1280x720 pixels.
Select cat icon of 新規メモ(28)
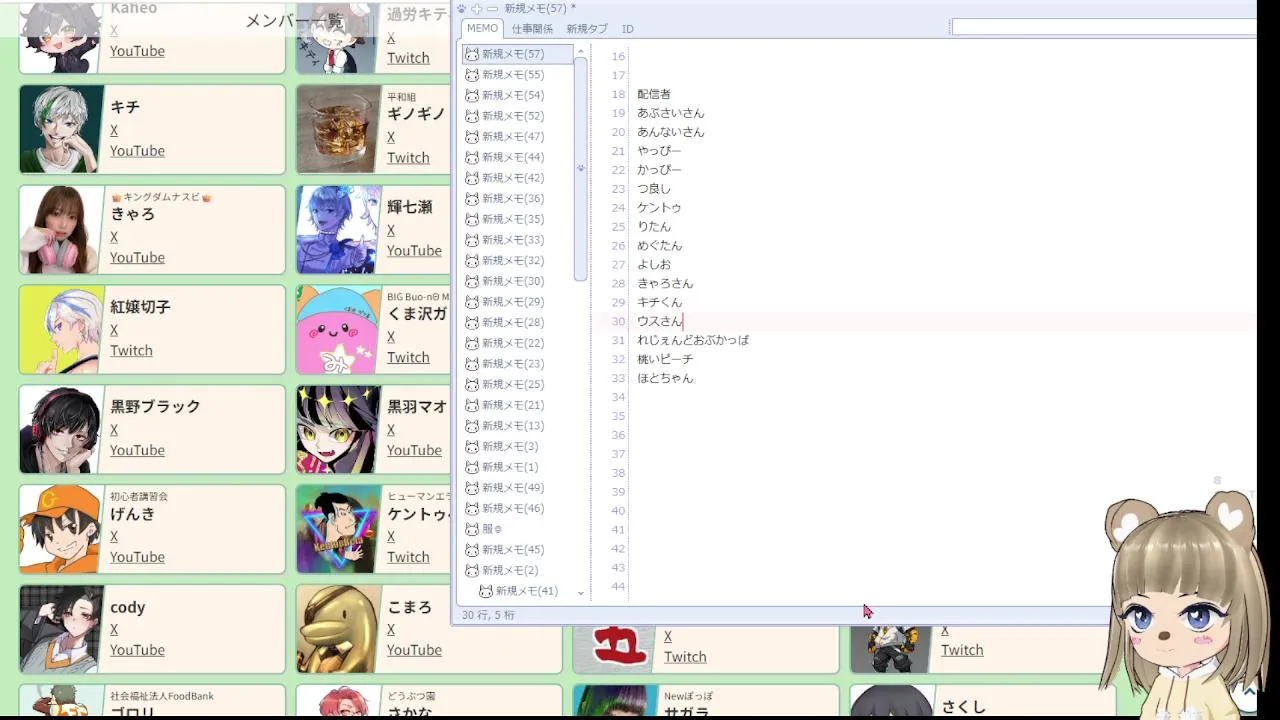[472, 322]
